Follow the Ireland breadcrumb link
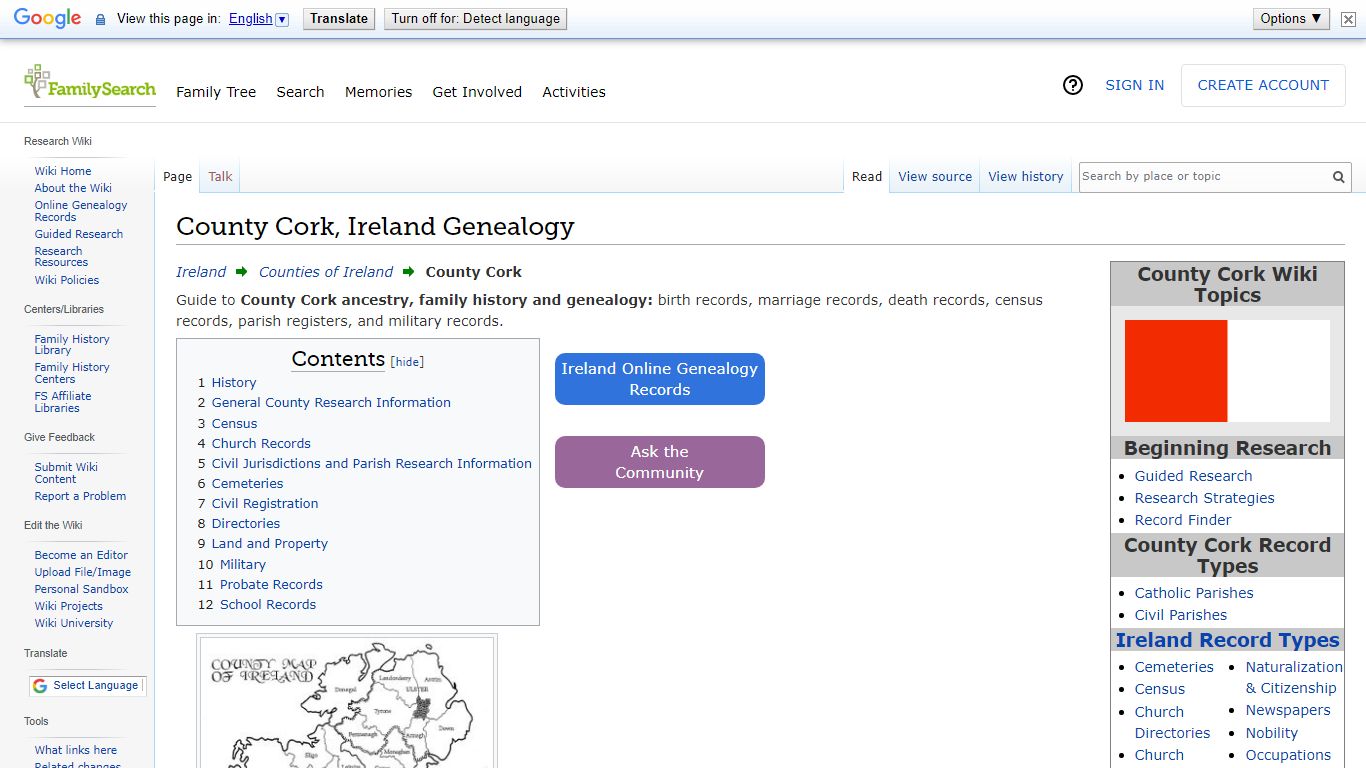This screenshot has width=1366, height=768. [201, 272]
